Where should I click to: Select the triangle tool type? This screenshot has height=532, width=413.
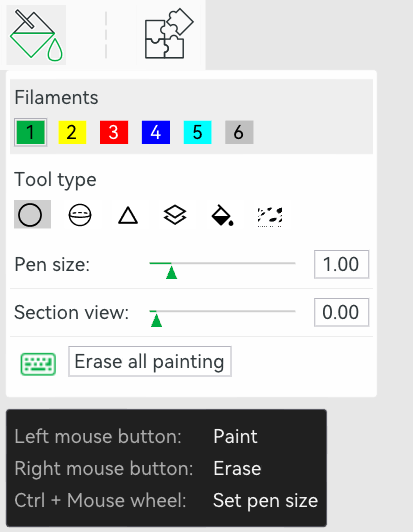point(128,215)
